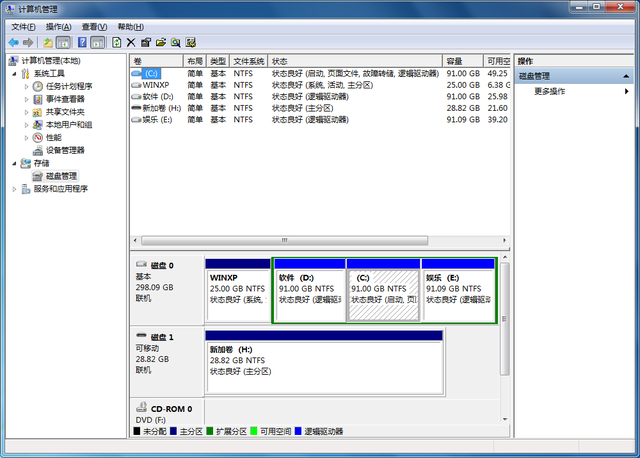Click the Forward arrow in the toolbar
Image resolution: width=640 pixels, height=458 pixels.
click(x=27, y=43)
